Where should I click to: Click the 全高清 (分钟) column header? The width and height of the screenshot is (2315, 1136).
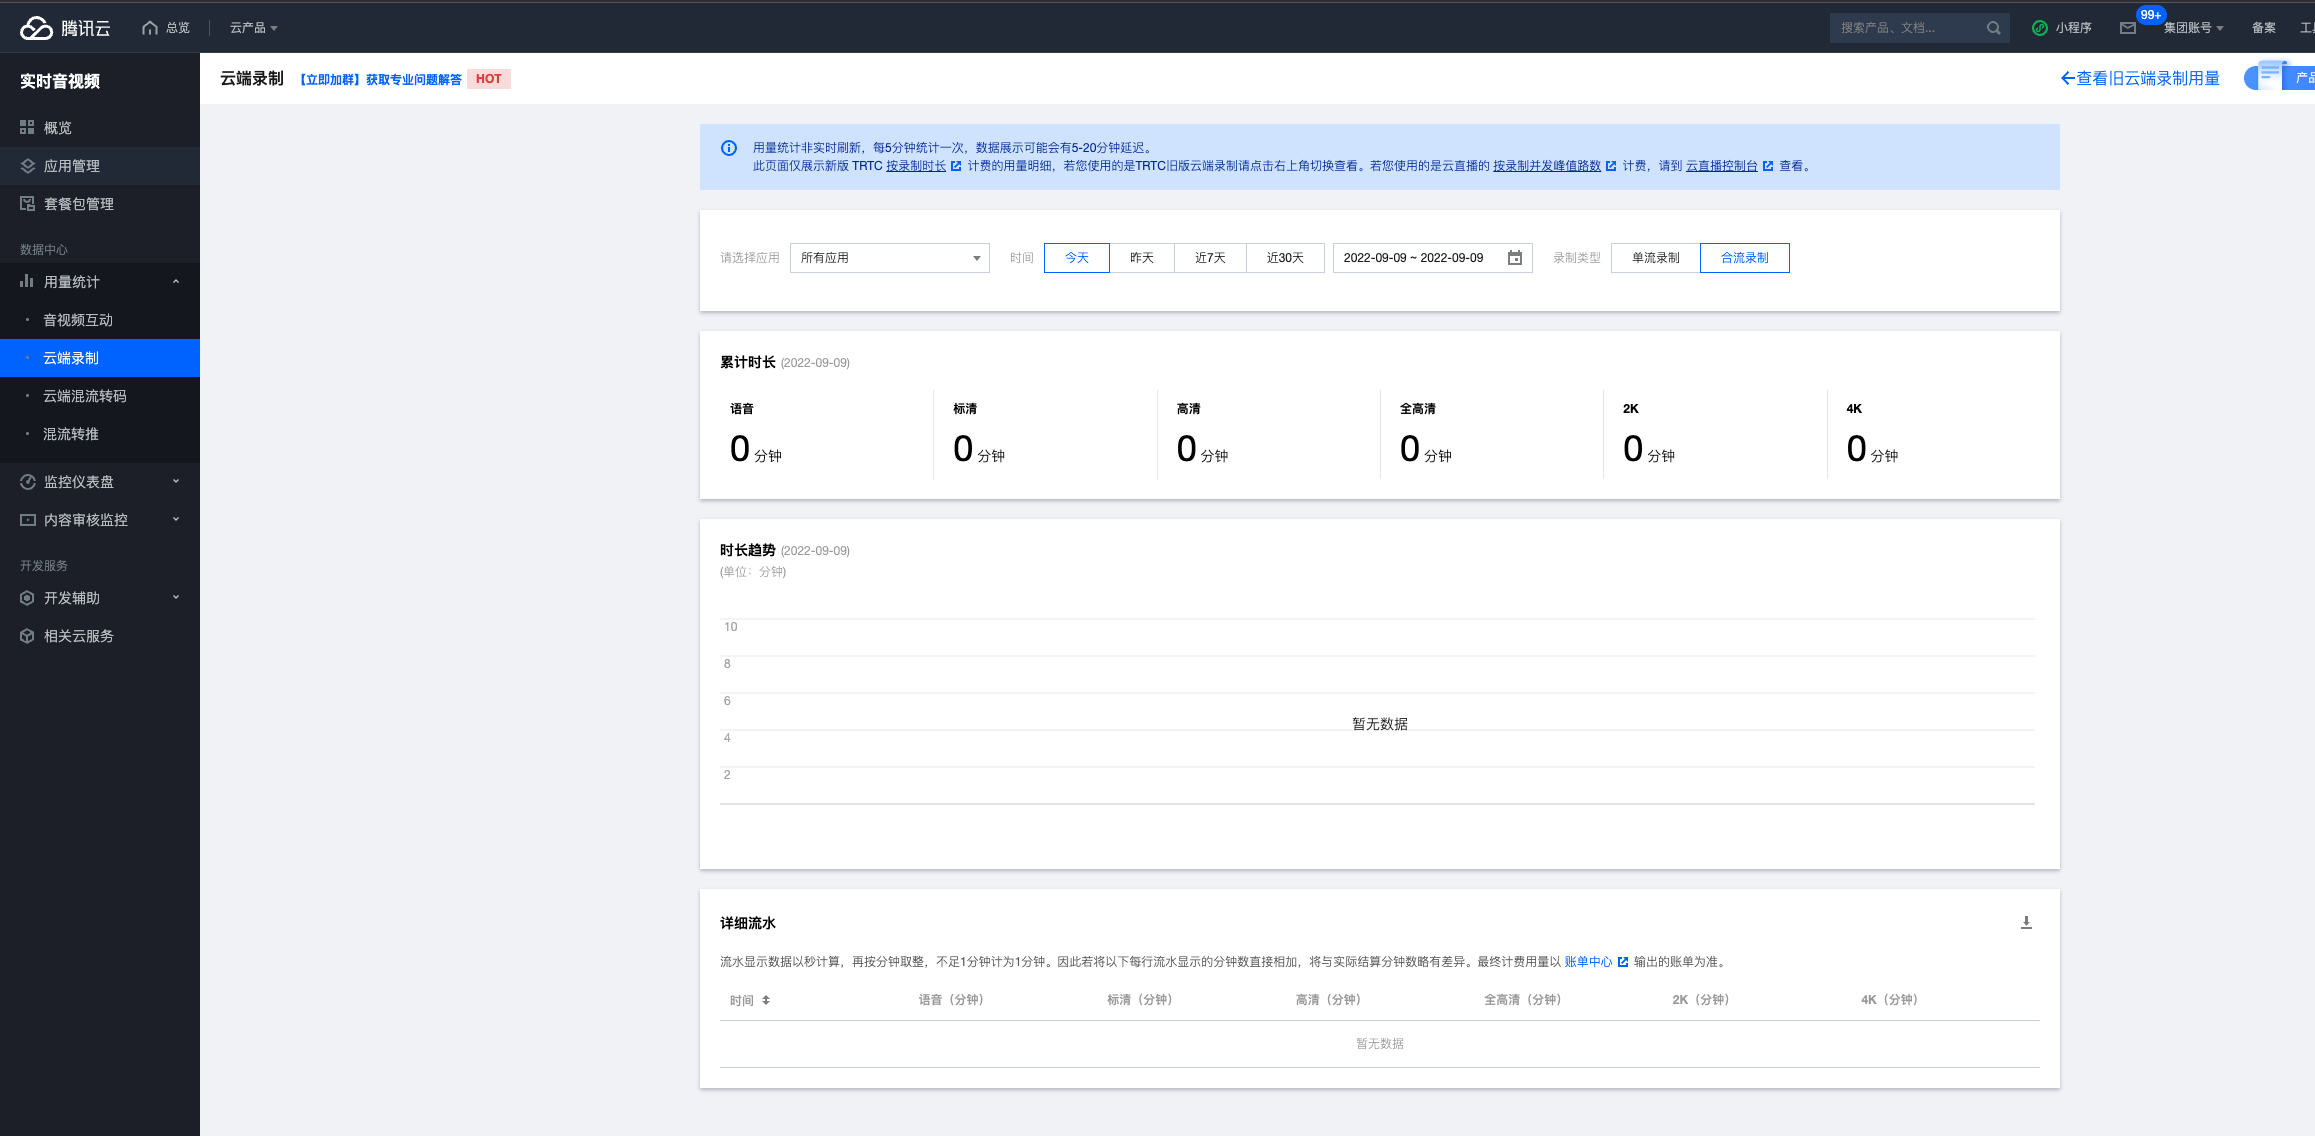[x=1523, y=1000]
